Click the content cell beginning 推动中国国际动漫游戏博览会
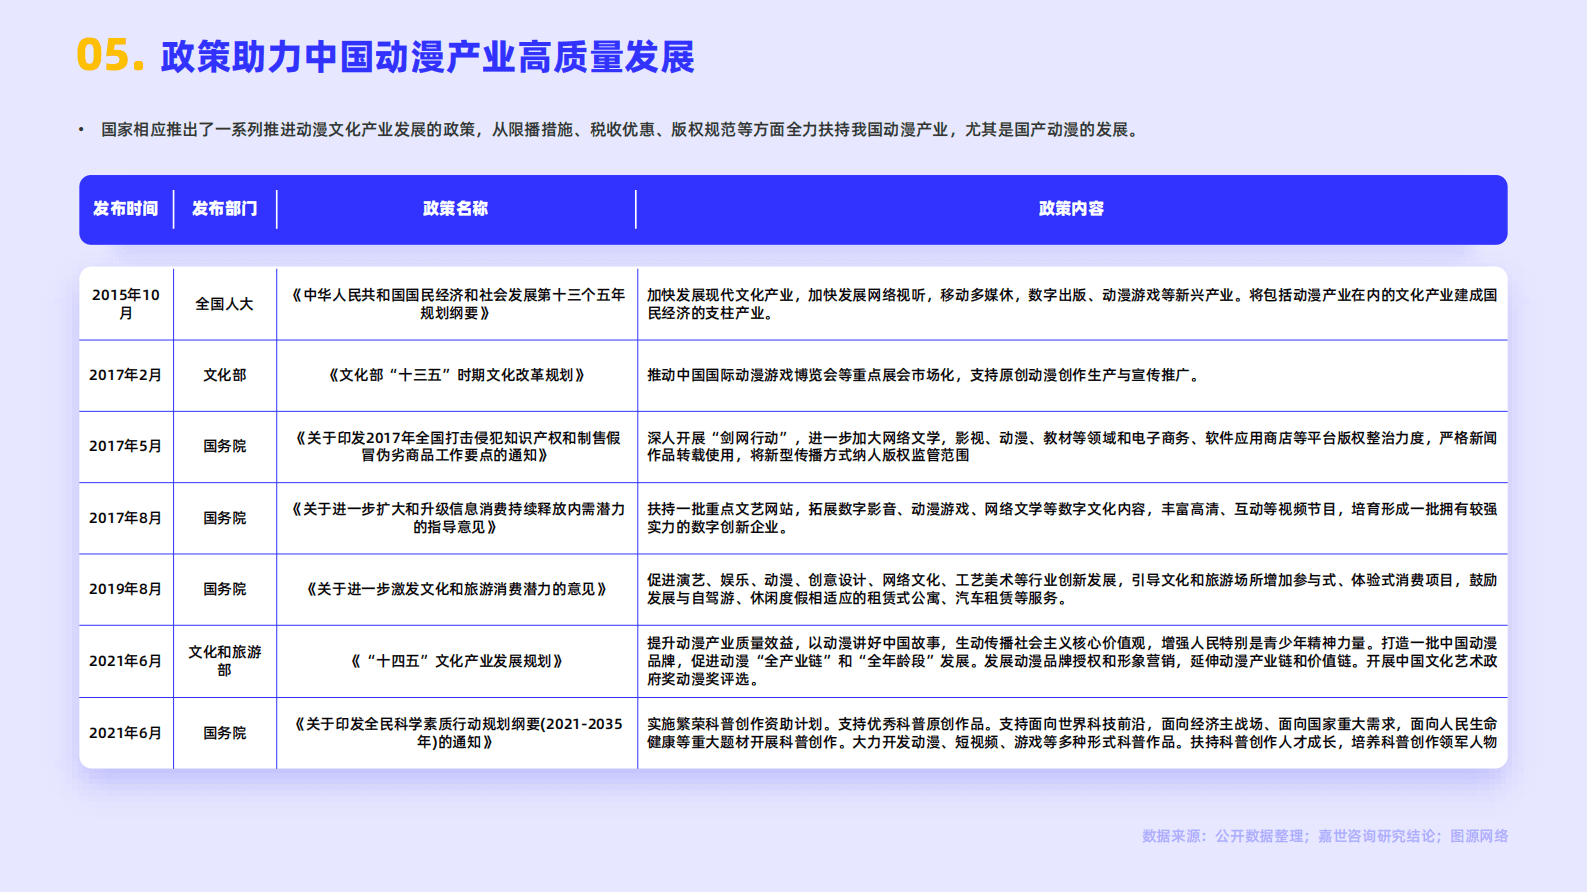Viewport: 1587px width, 892px height. coord(922,375)
